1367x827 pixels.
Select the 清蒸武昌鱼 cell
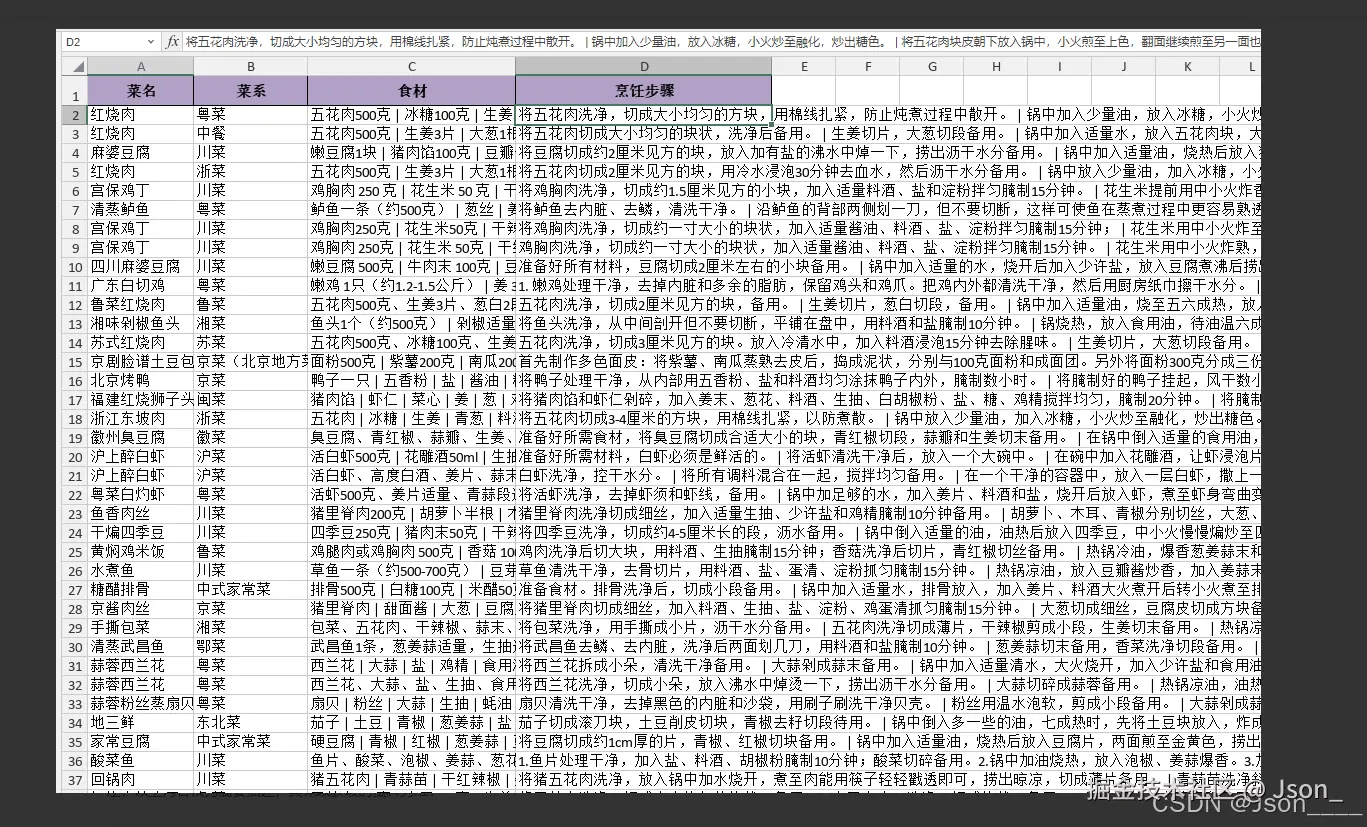click(140, 646)
